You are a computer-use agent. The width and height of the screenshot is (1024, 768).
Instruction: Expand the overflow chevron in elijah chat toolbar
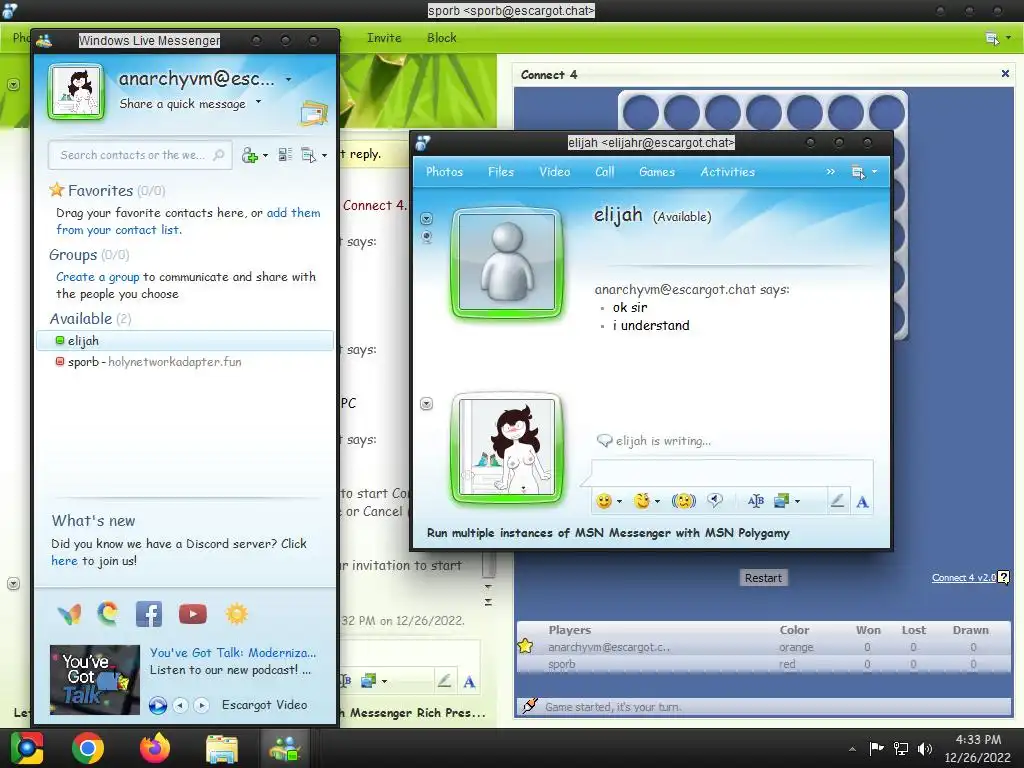(x=831, y=172)
